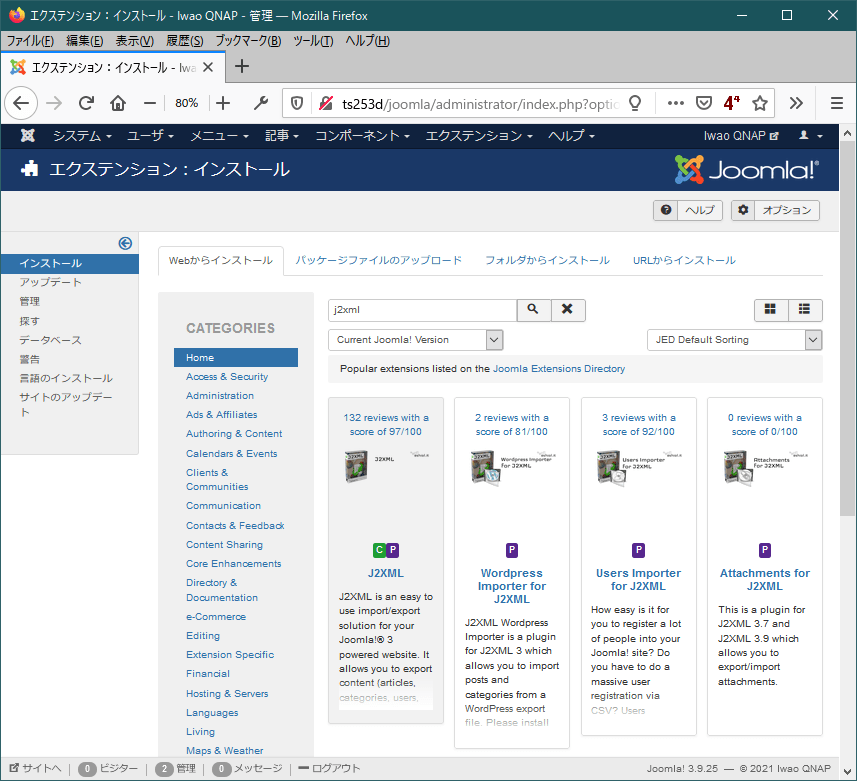Open the JED Default Sorting dropdown
This screenshot has width=857, height=781.
(x=735, y=340)
